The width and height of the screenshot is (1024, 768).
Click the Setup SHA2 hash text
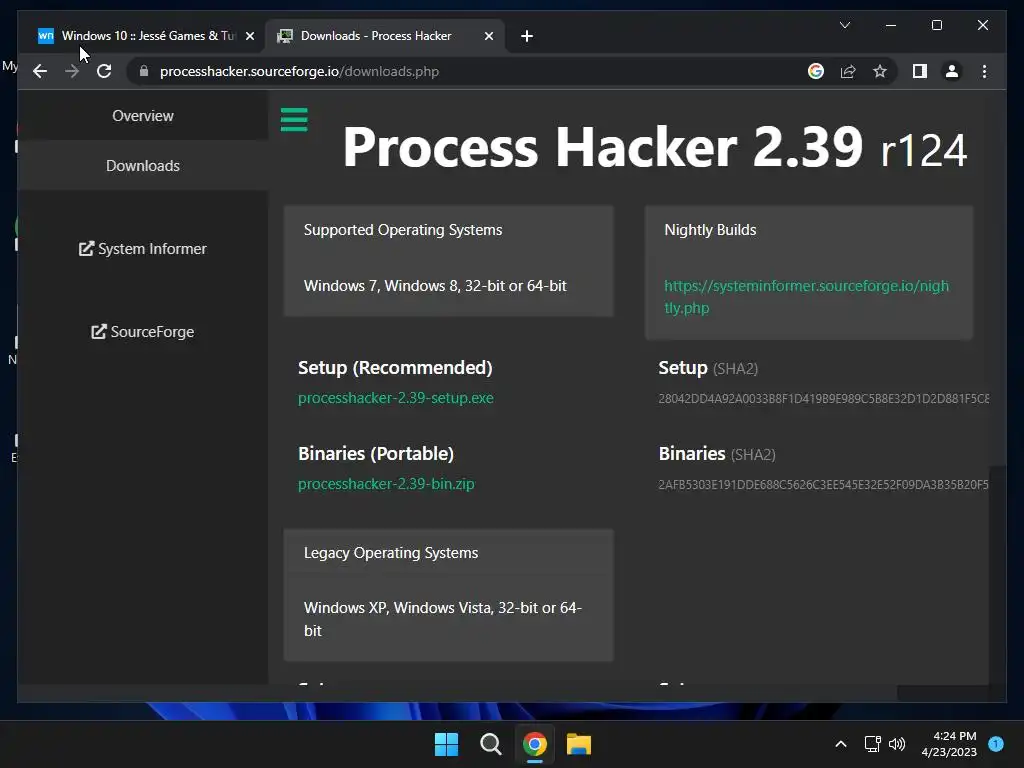click(x=824, y=398)
